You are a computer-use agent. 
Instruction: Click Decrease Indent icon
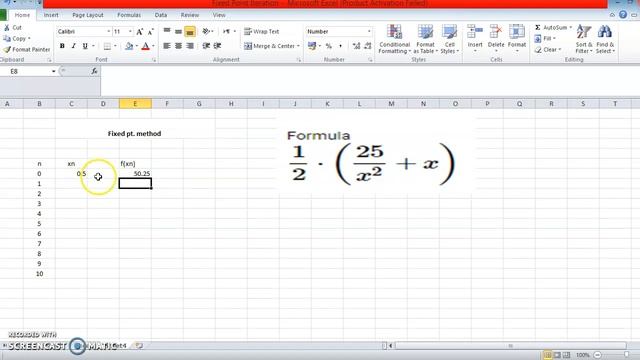206,46
